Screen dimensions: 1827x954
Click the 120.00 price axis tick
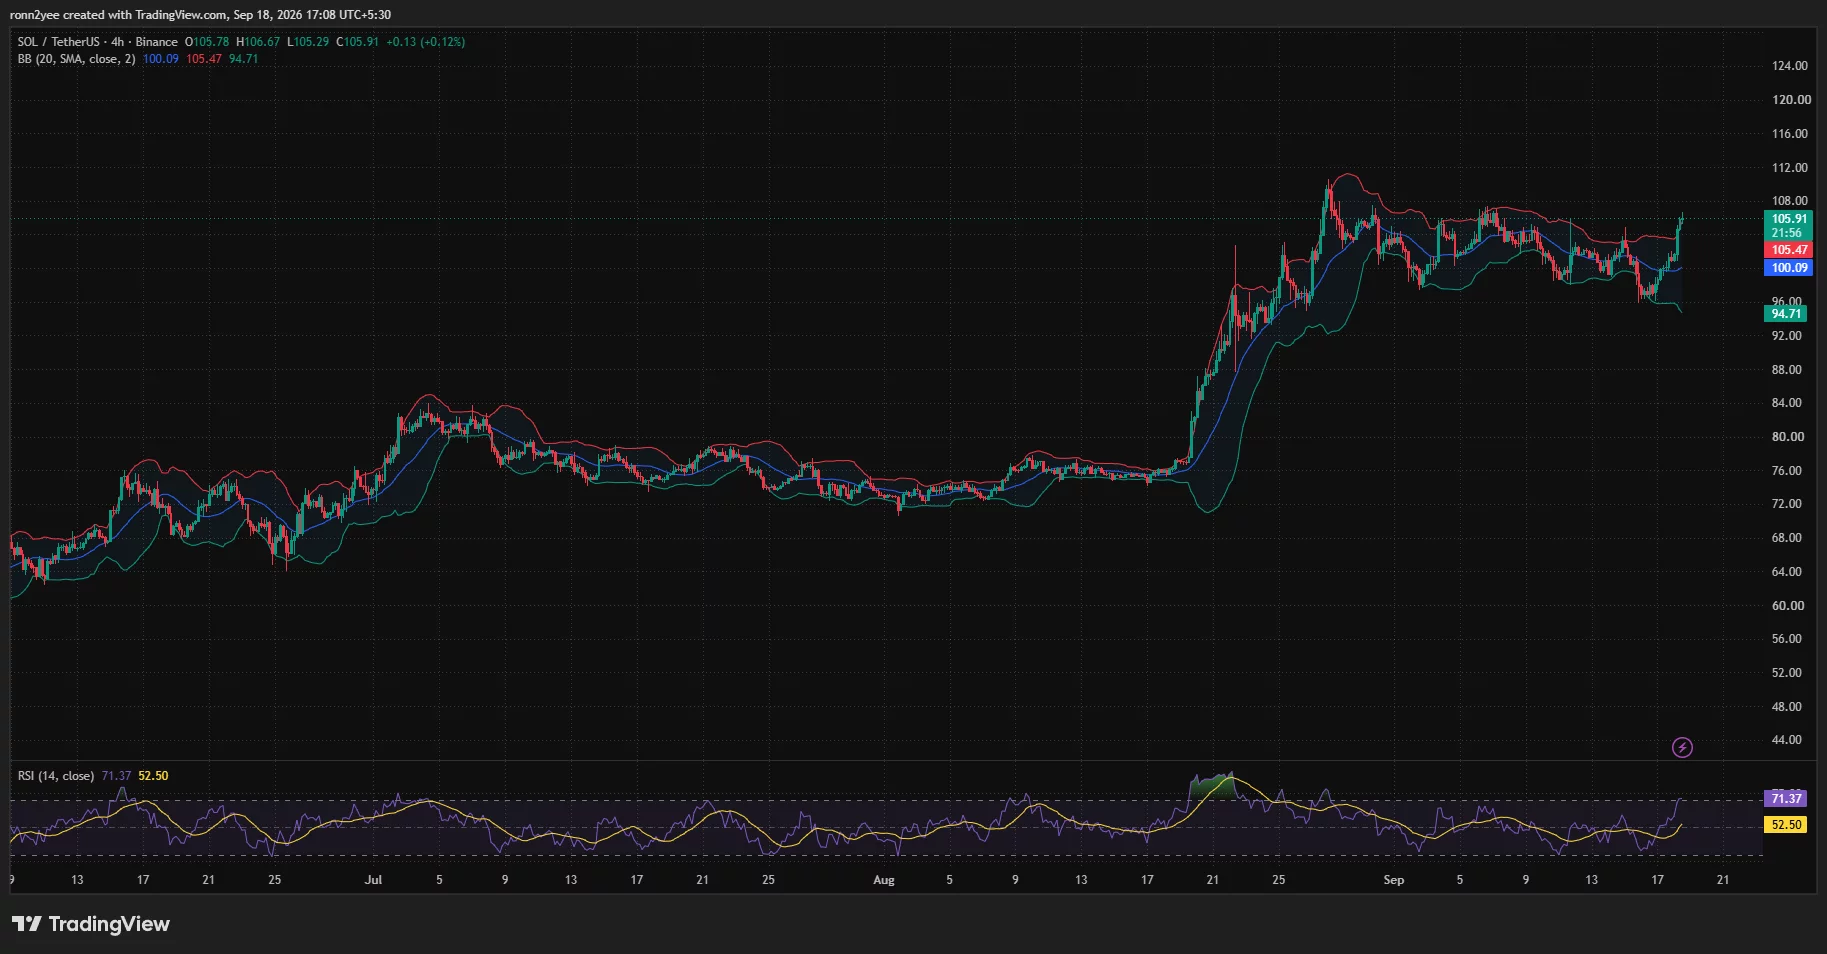click(1790, 100)
